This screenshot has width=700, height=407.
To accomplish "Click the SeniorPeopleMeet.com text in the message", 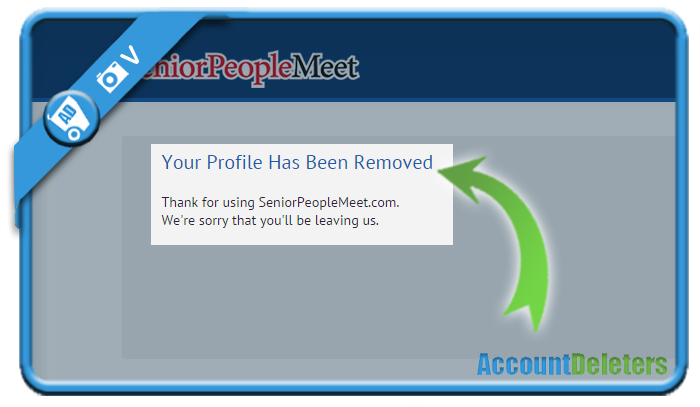I will [329, 203].
